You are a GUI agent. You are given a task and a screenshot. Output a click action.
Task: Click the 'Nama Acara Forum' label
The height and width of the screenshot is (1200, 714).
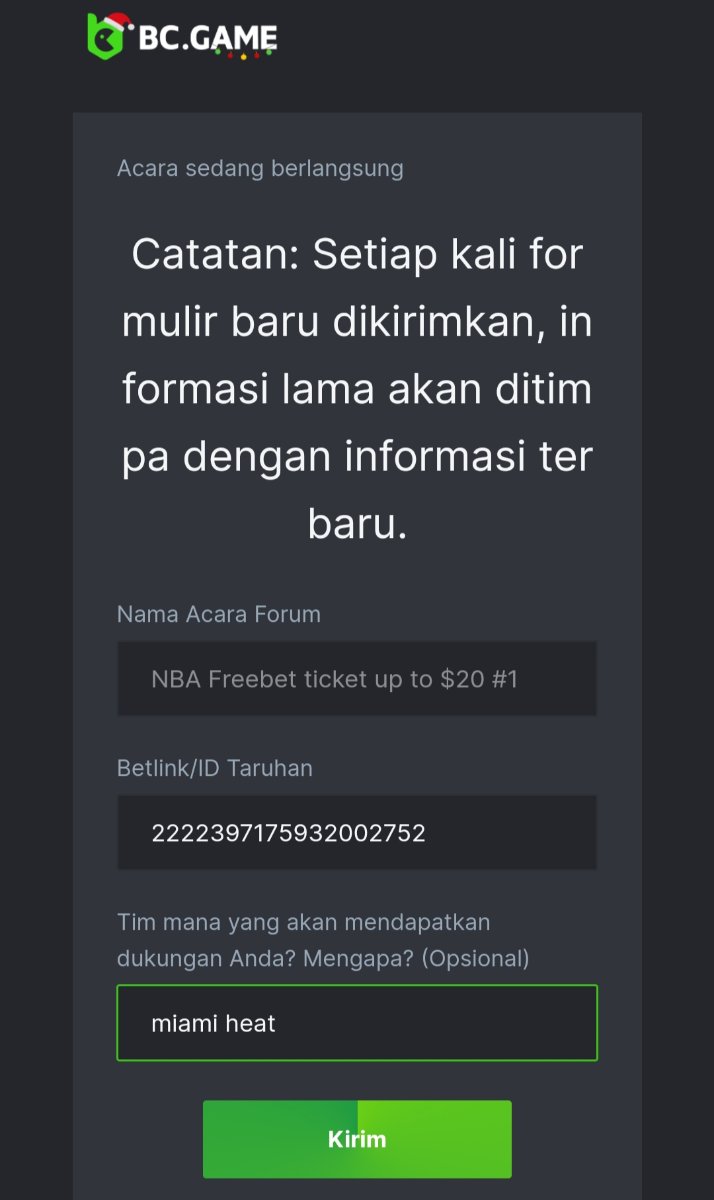[x=219, y=614]
